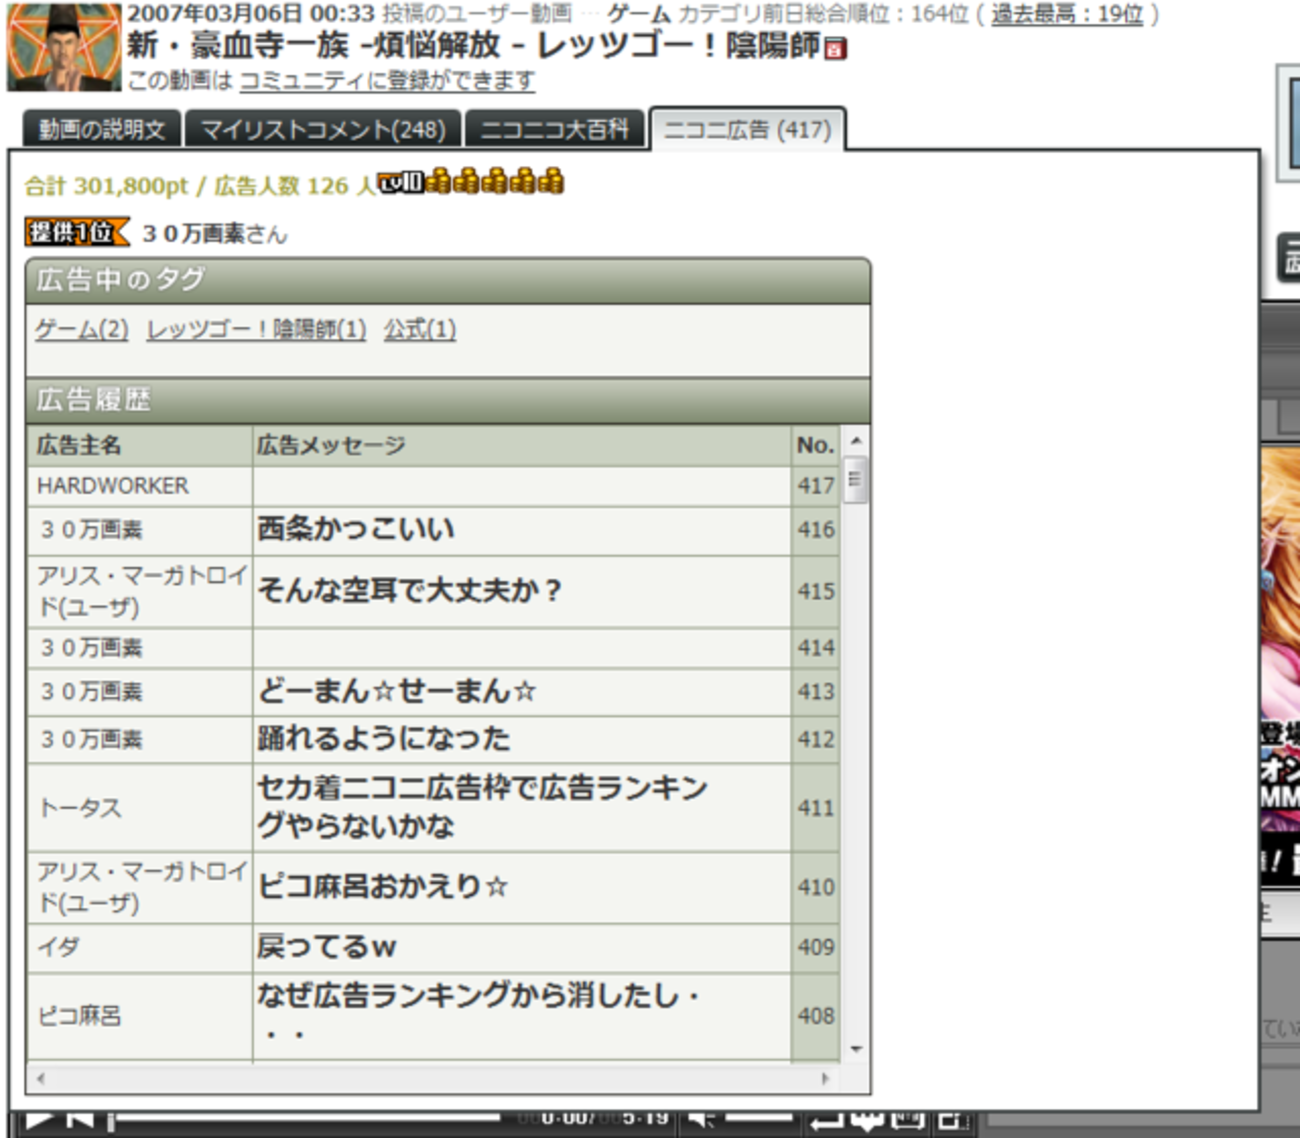Select message どーまん☆せーまん☆
This screenshot has width=1300, height=1138.
[398, 691]
